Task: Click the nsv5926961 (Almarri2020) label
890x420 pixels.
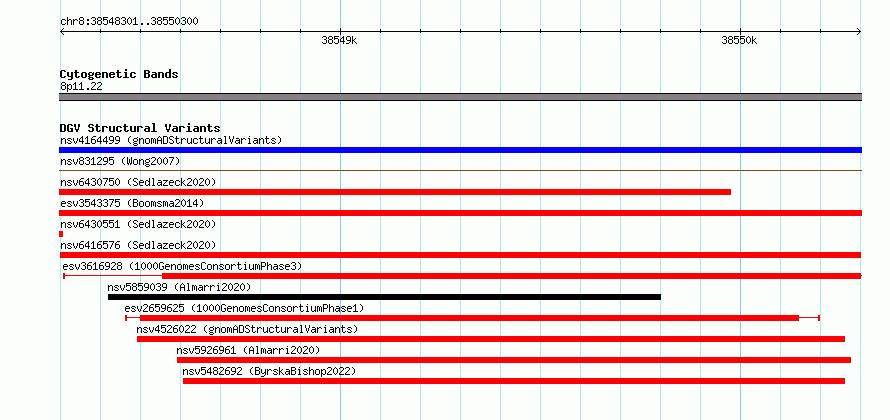Action: pyautogui.click(x=248, y=350)
